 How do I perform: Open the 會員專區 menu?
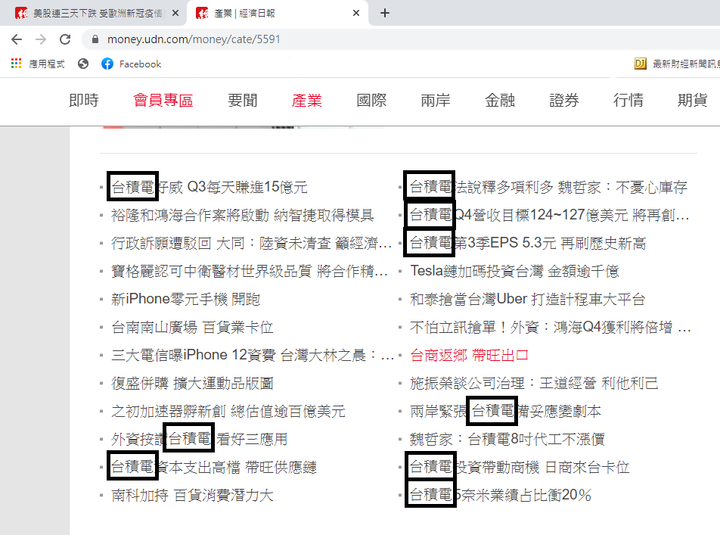(163, 100)
